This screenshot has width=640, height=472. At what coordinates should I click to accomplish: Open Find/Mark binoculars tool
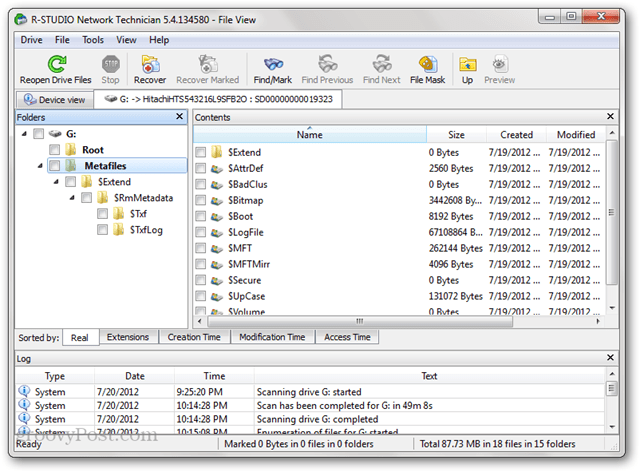click(273, 64)
